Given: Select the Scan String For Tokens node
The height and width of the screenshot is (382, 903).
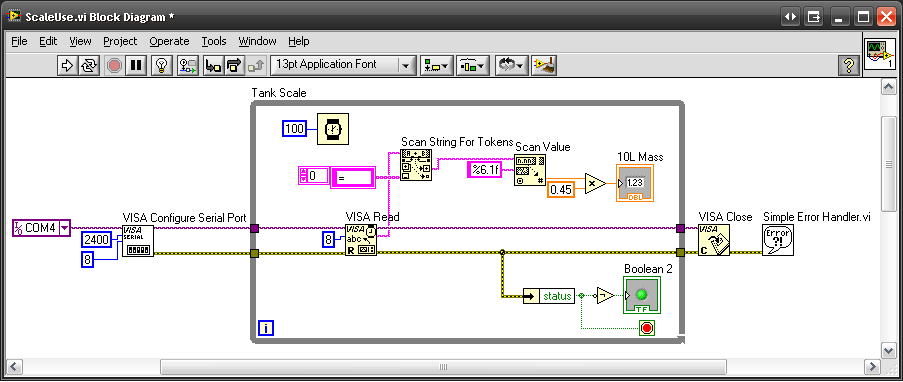Looking at the screenshot, I should pos(416,166).
